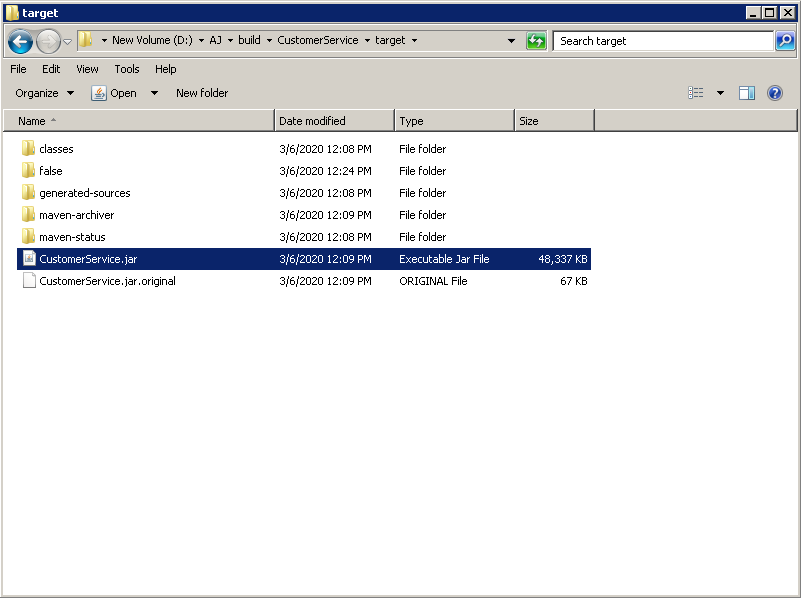Open address bar history dropdown
The width and height of the screenshot is (801, 598).
coord(511,41)
